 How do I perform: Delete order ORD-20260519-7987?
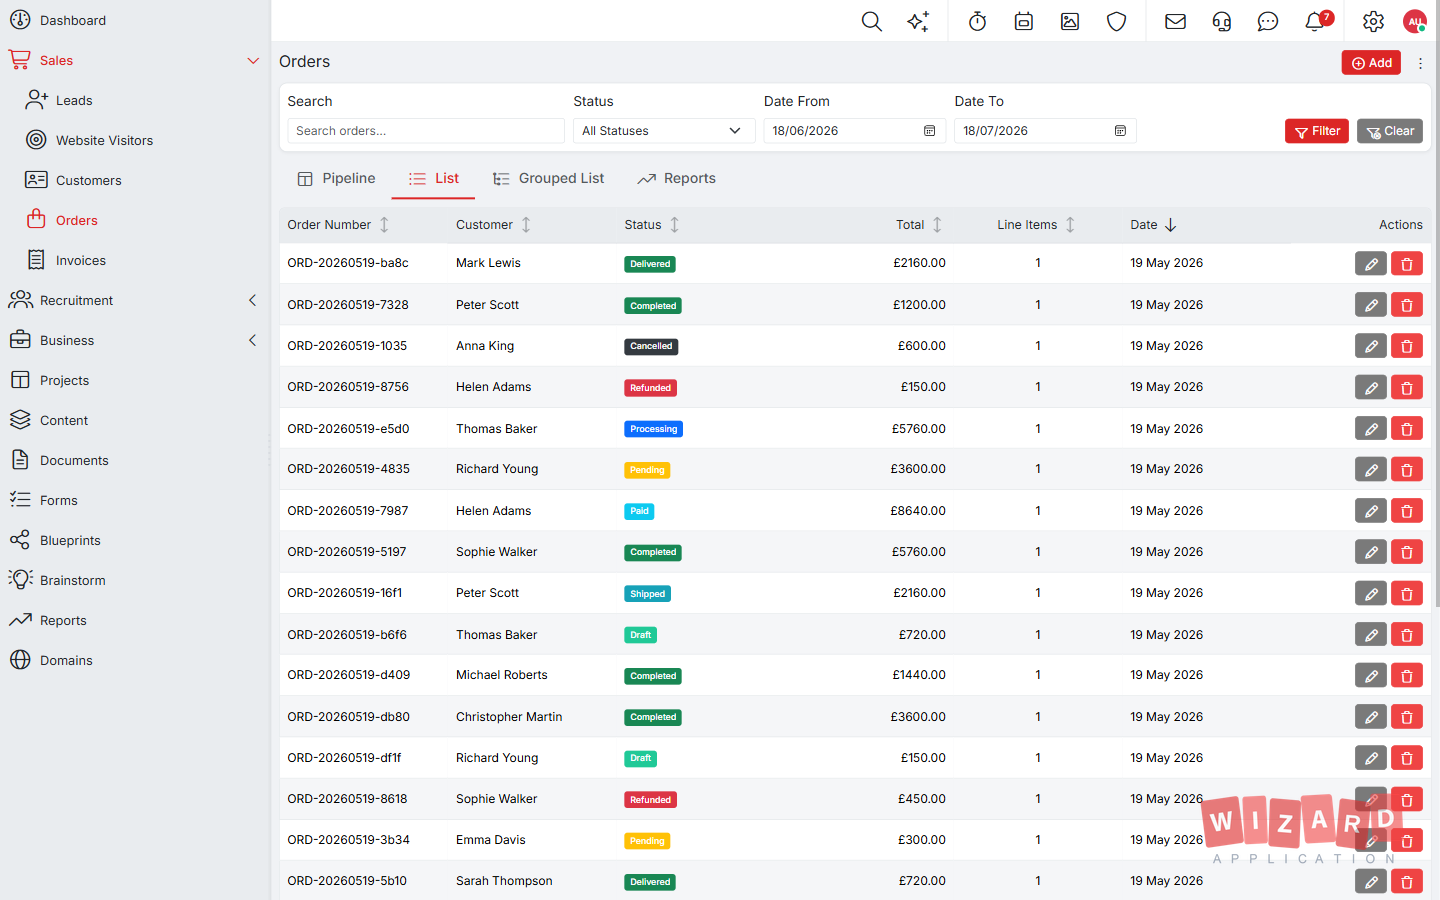click(x=1407, y=511)
